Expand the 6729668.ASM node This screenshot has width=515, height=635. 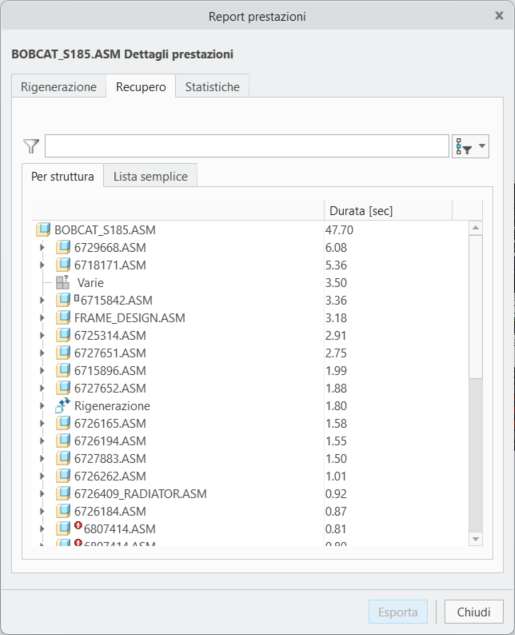[42, 247]
